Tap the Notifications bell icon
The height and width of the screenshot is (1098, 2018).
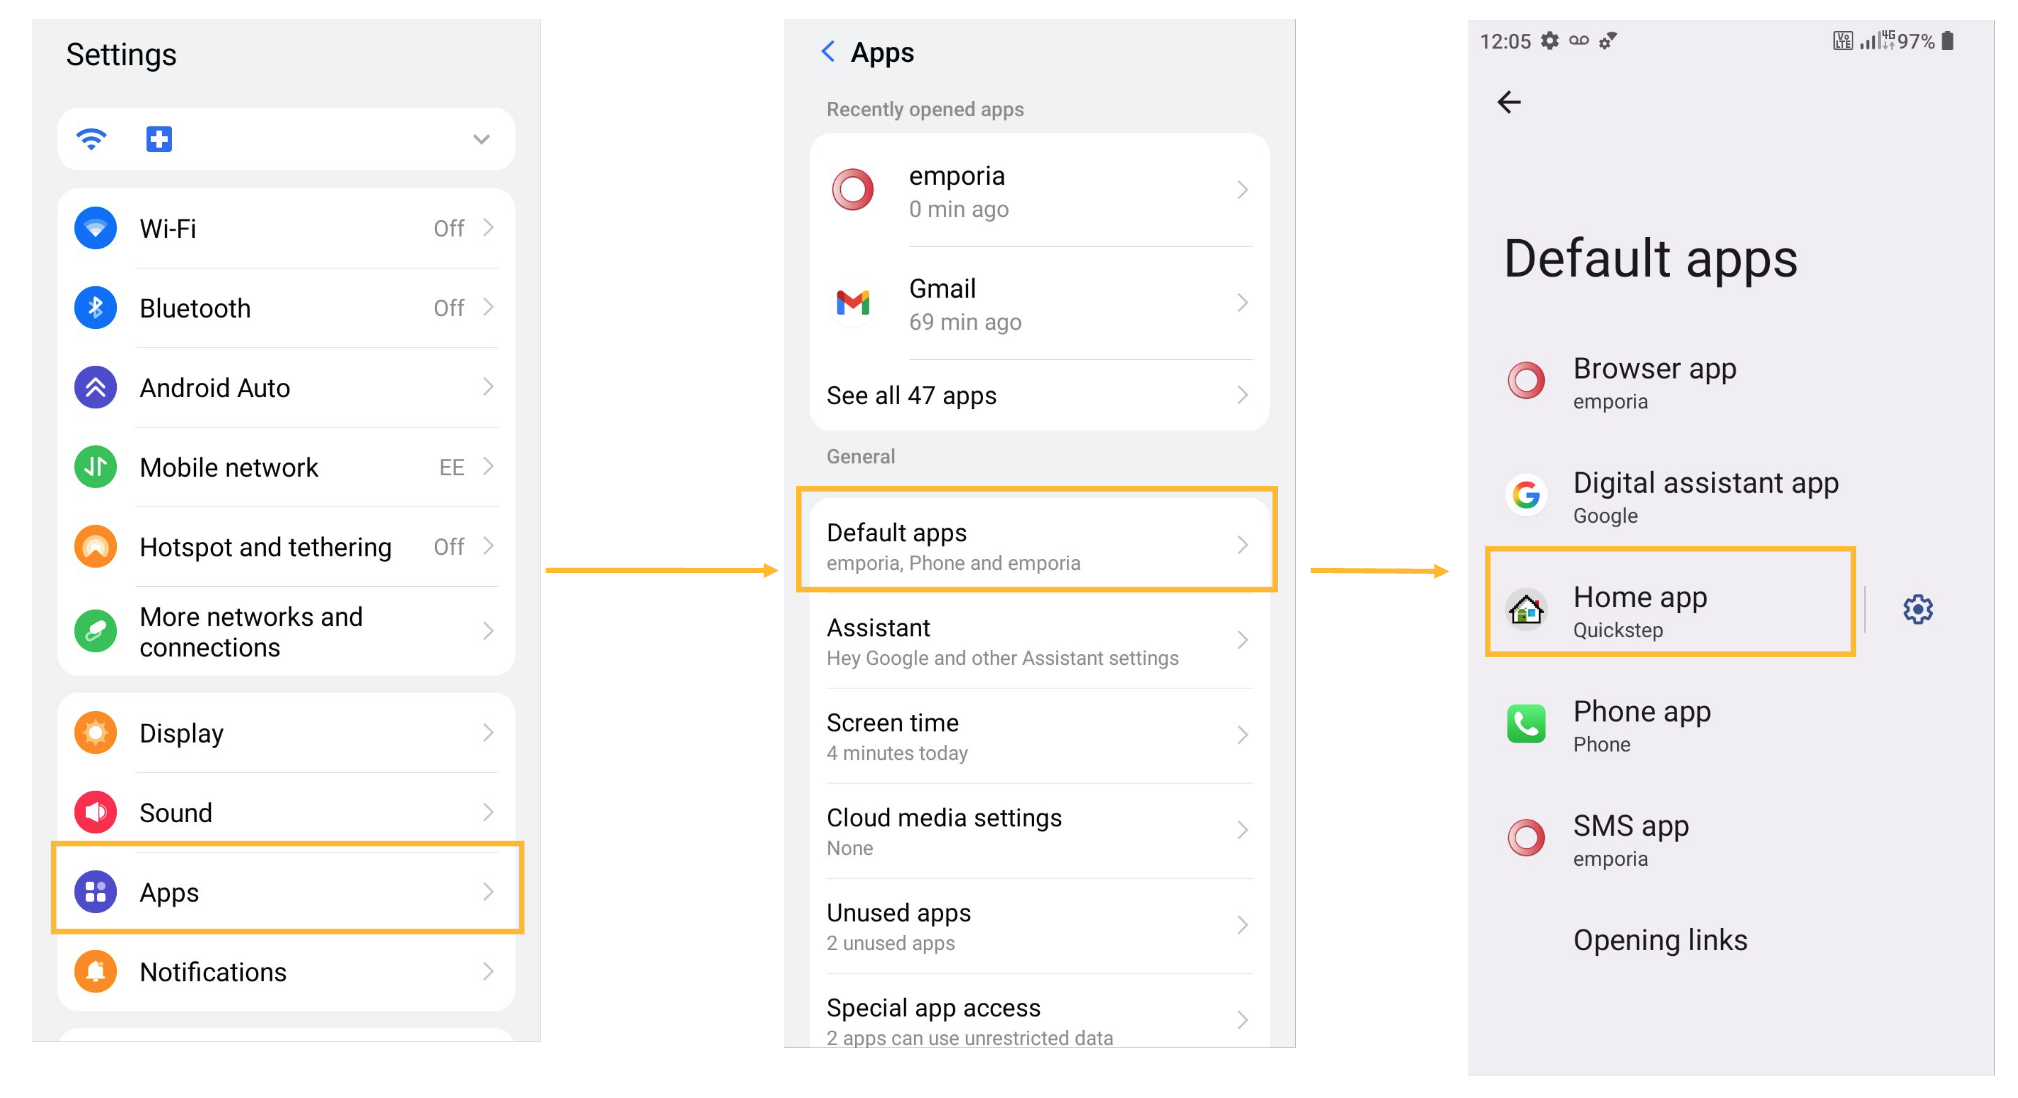[94, 971]
